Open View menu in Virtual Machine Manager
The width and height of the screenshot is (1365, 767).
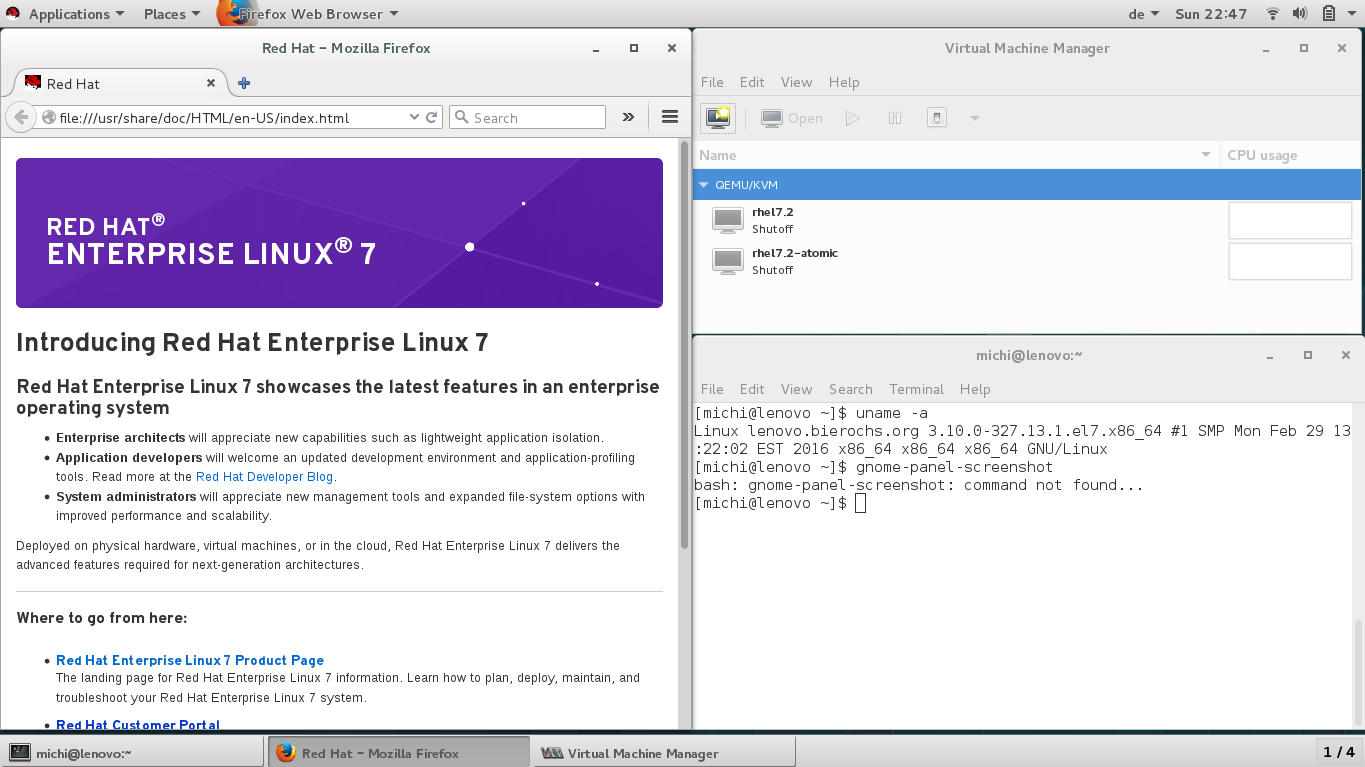(x=797, y=82)
